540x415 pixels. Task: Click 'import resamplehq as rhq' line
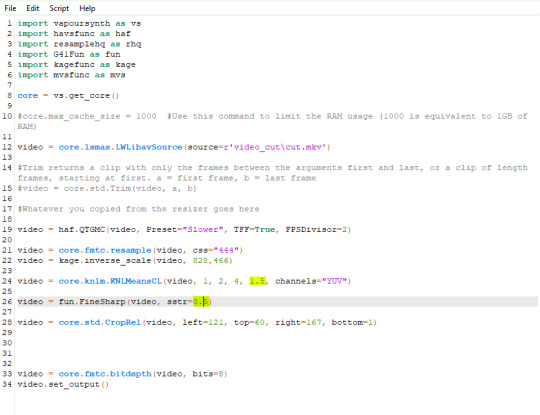79,44
